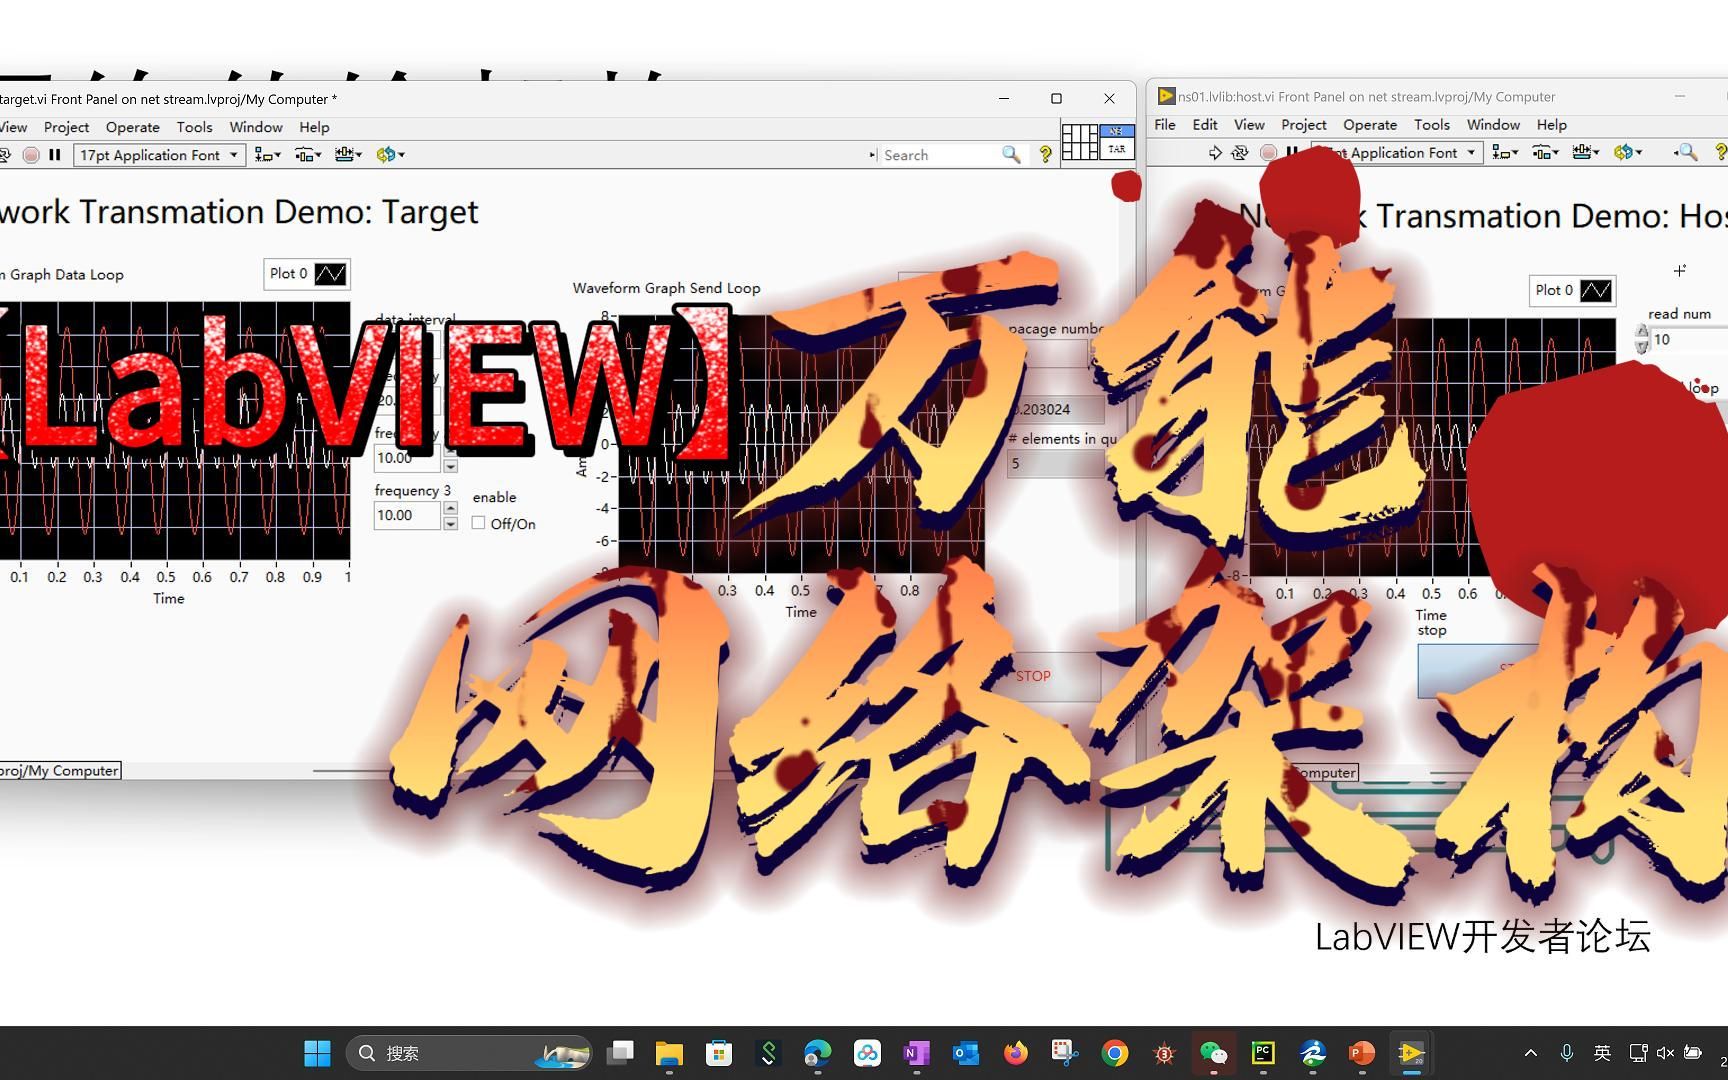Image resolution: width=1728 pixels, height=1080 pixels.
Task: Open Align Objects menu in Target window
Action: pyautogui.click(x=267, y=155)
